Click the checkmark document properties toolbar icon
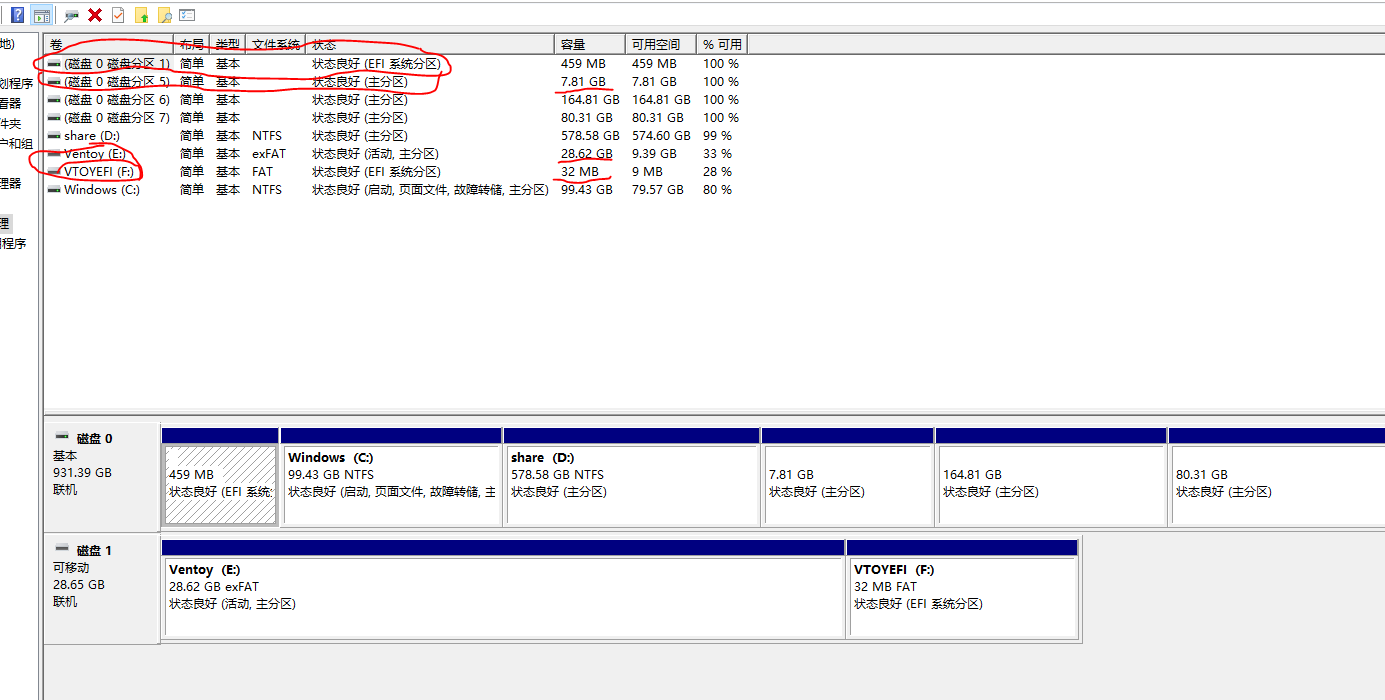 click(x=118, y=15)
